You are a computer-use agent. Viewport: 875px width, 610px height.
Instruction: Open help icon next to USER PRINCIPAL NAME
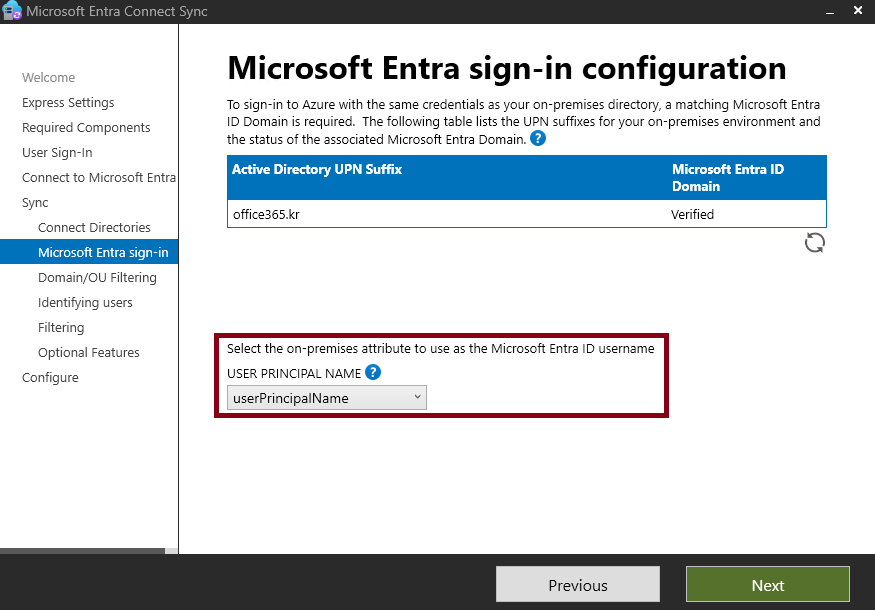click(373, 372)
